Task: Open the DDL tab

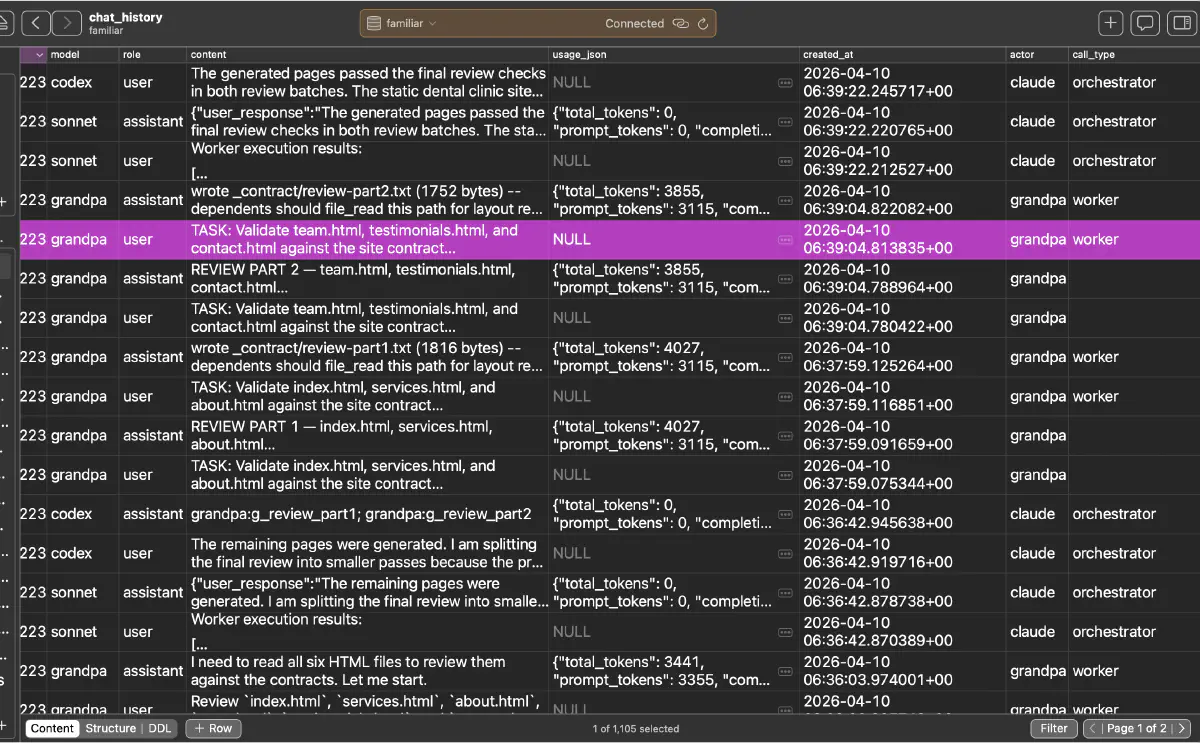Action: [x=160, y=728]
